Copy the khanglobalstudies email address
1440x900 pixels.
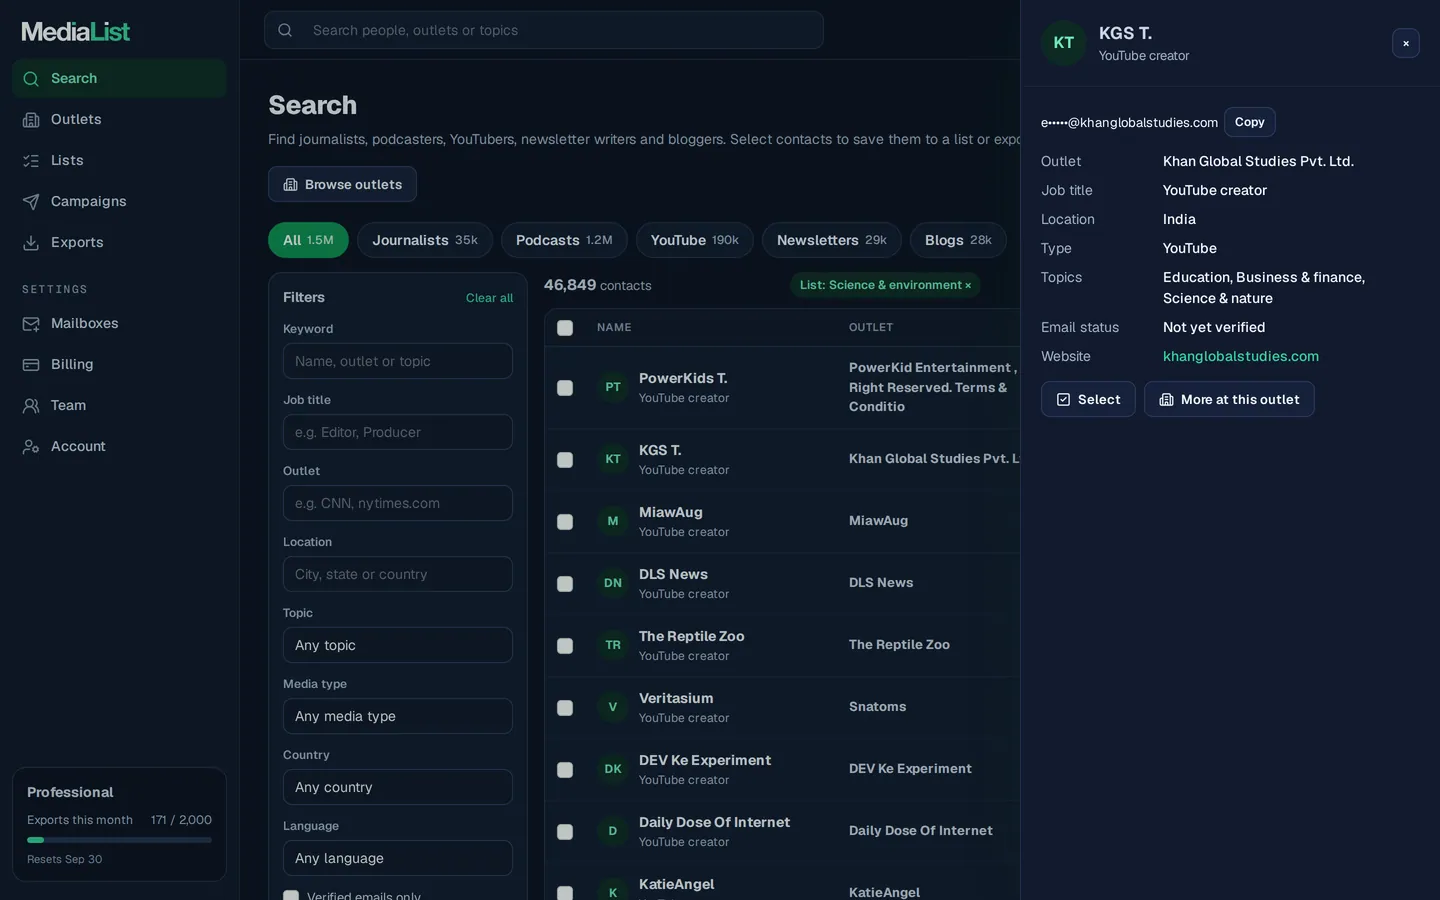pyautogui.click(x=1250, y=122)
